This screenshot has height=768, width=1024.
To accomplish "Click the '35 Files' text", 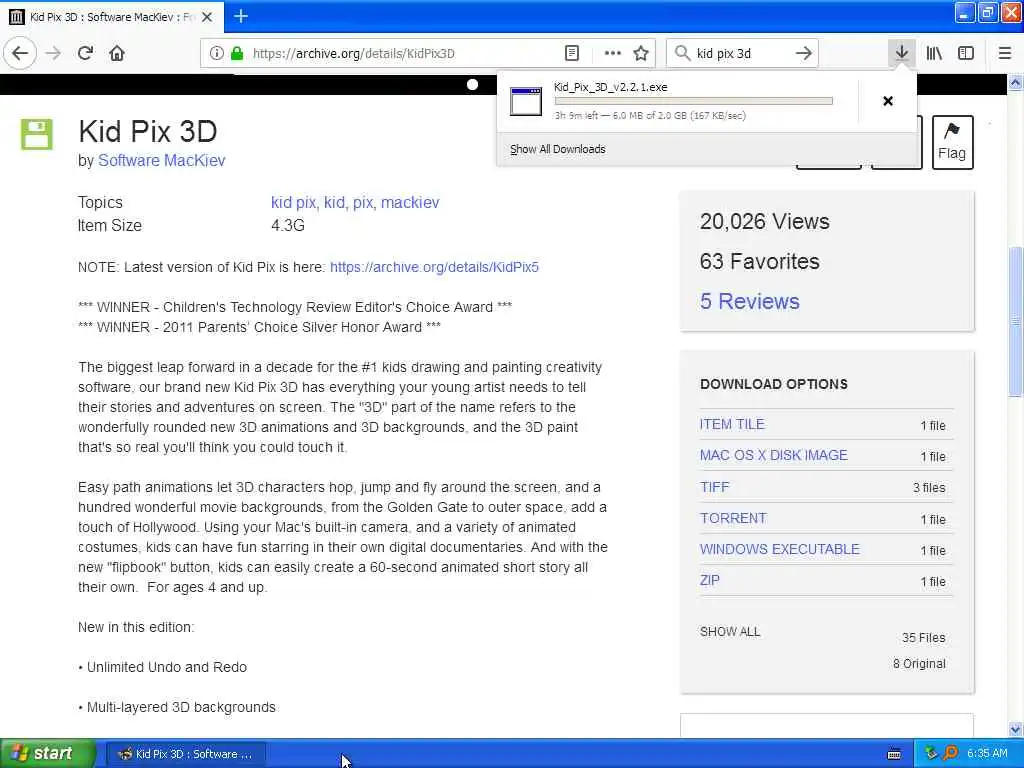I will [923, 638].
